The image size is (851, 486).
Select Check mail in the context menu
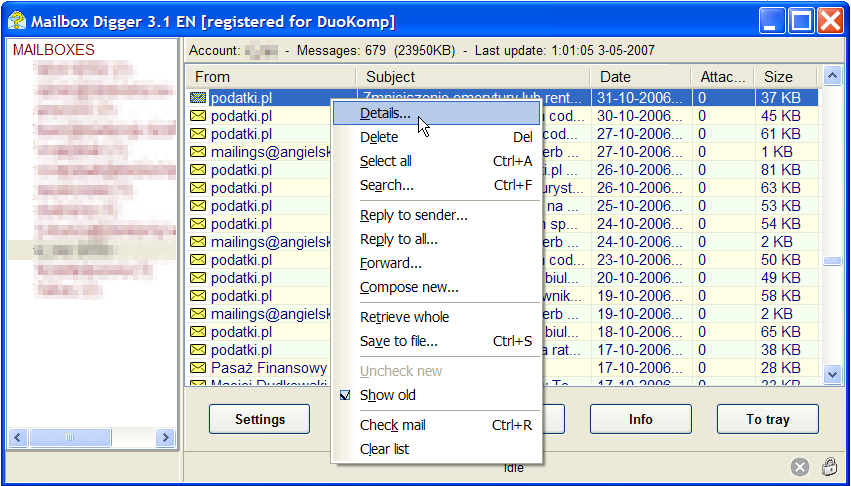436,425
